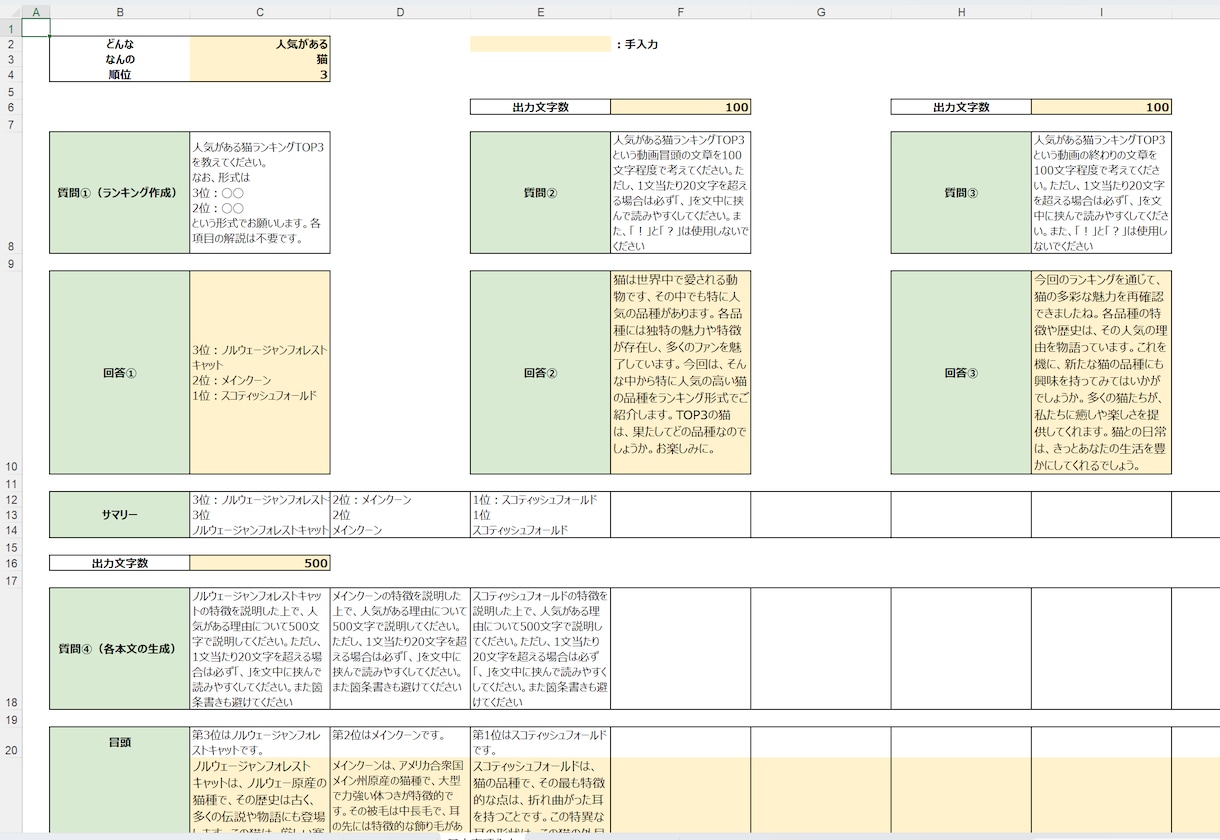This screenshot has width=1220, height=840.
Task: Select the 順位 value cell containing 3
Action: point(260,74)
